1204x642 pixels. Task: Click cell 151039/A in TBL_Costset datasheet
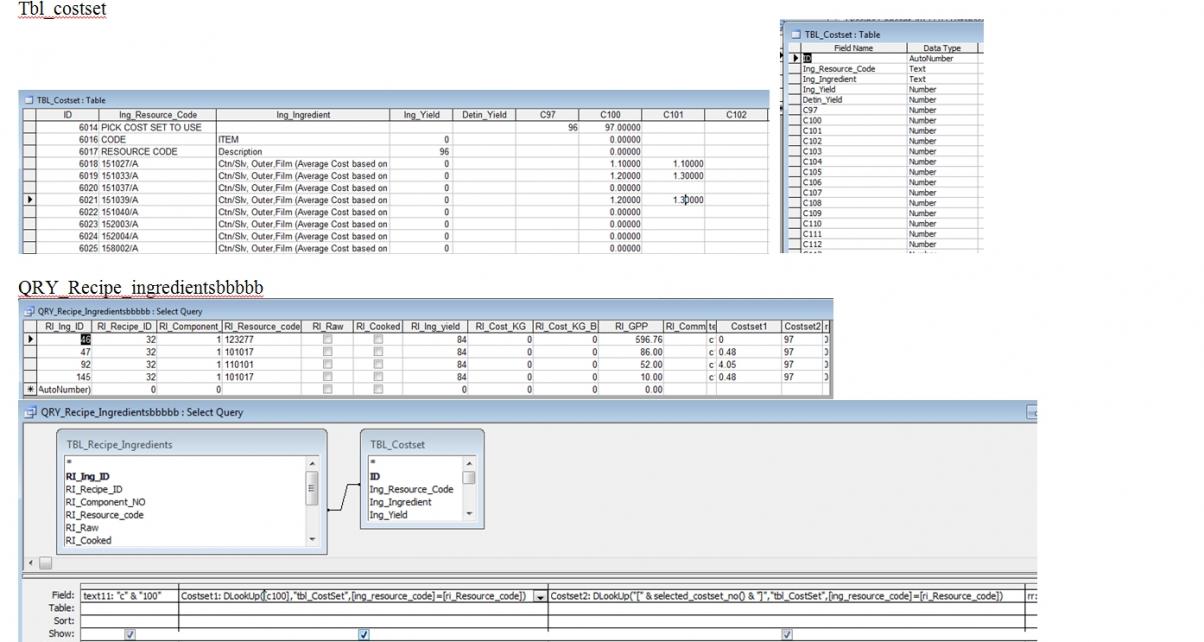tap(158, 200)
